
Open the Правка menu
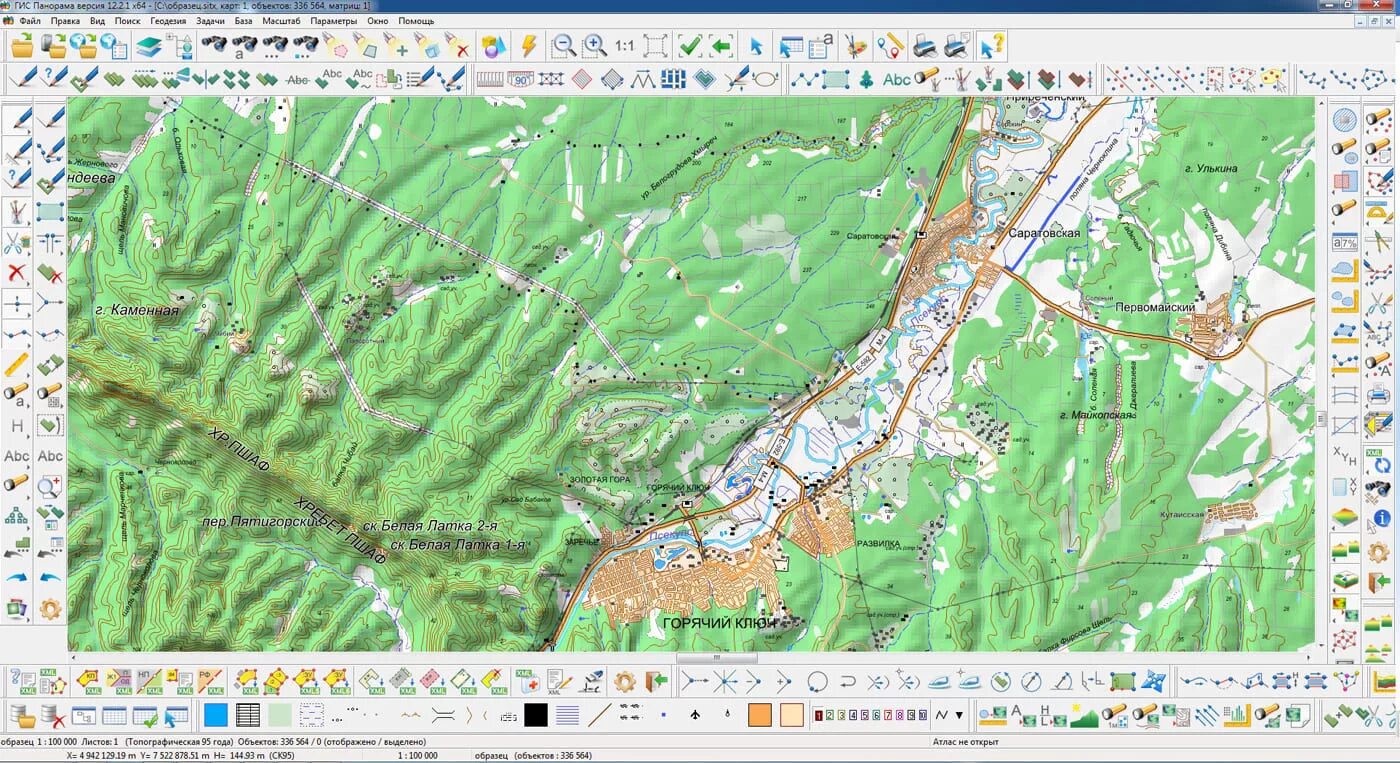(x=65, y=20)
